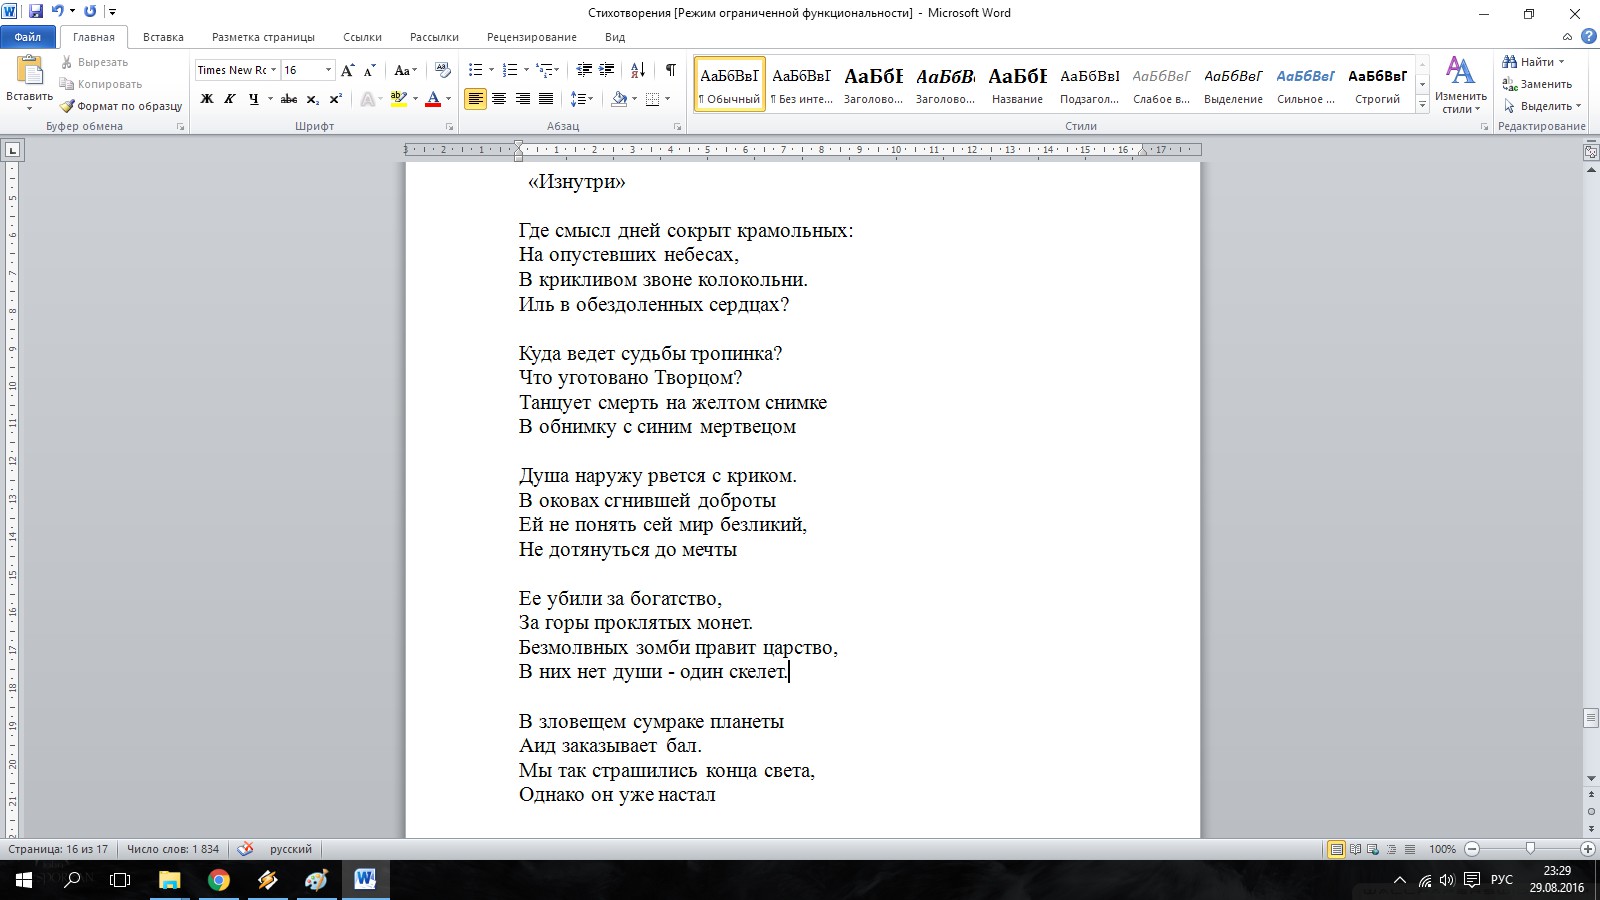Switch to Вставка ribbon tab

[163, 37]
